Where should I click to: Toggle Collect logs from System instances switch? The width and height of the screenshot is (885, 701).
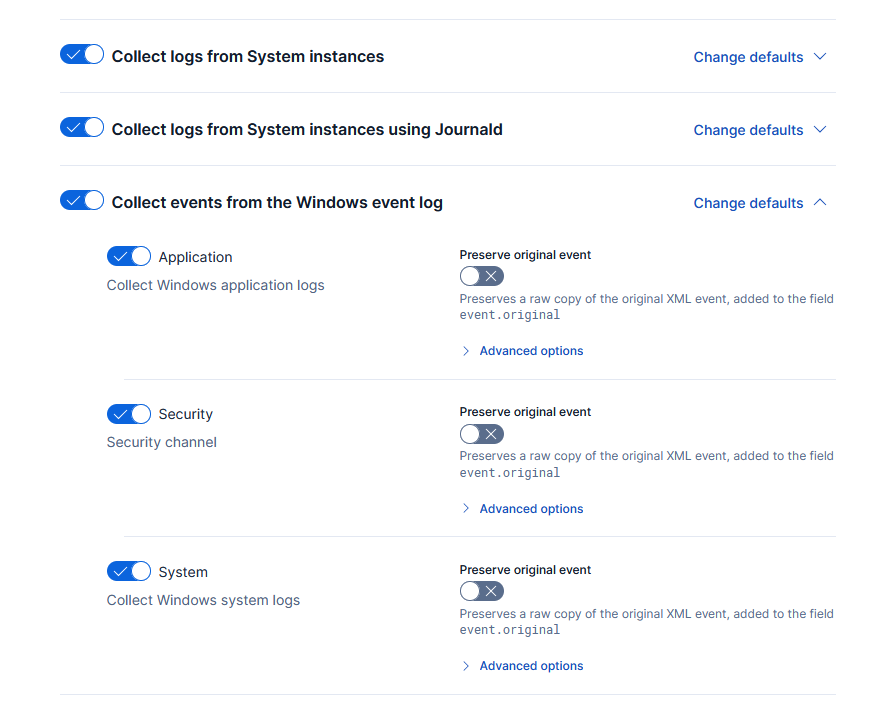pos(82,55)
